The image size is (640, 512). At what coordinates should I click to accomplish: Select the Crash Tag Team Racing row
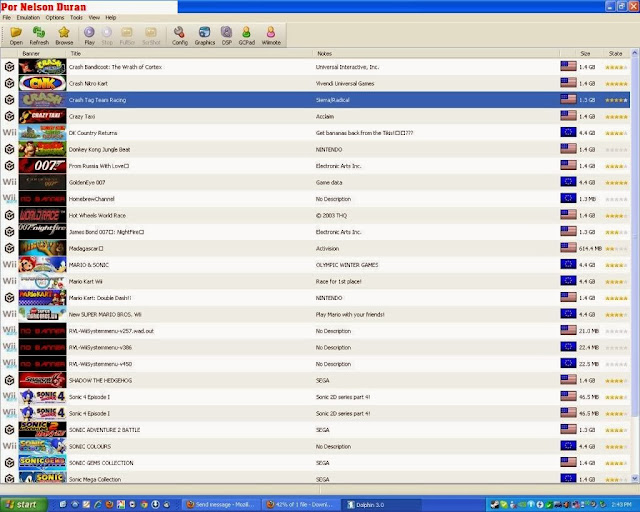click(x=315, y=100)
